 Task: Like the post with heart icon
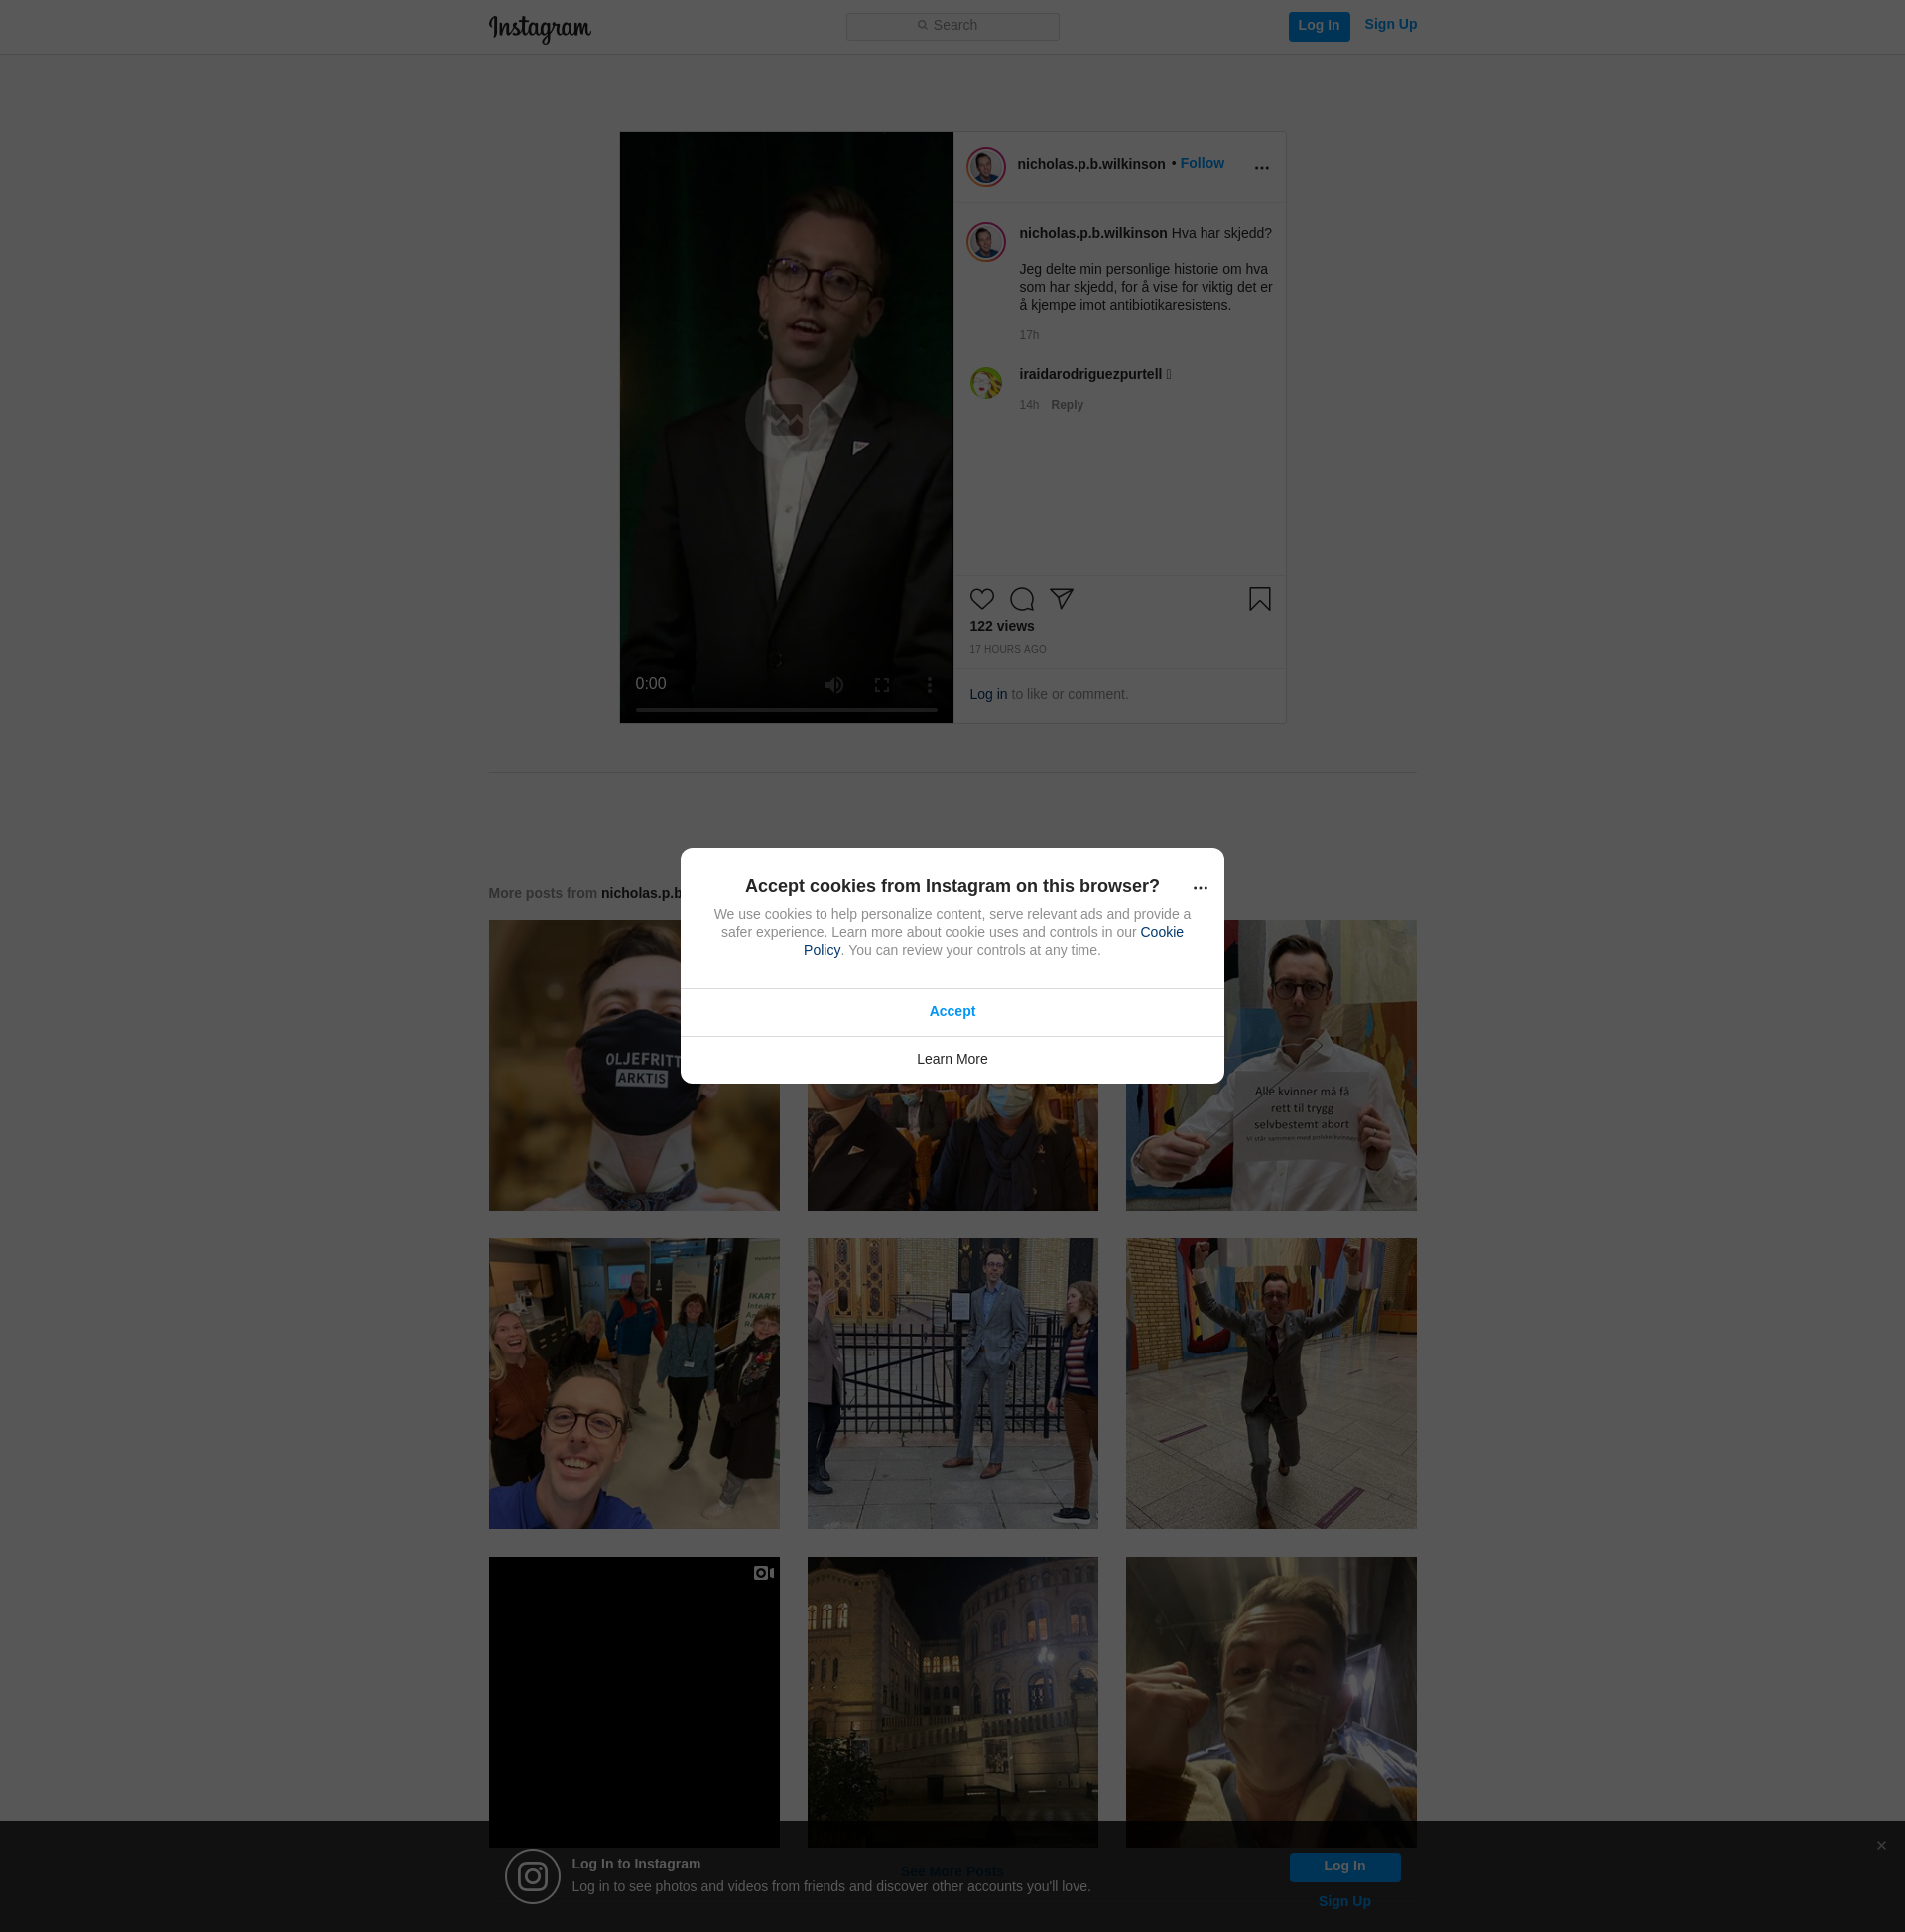(981, 599)
